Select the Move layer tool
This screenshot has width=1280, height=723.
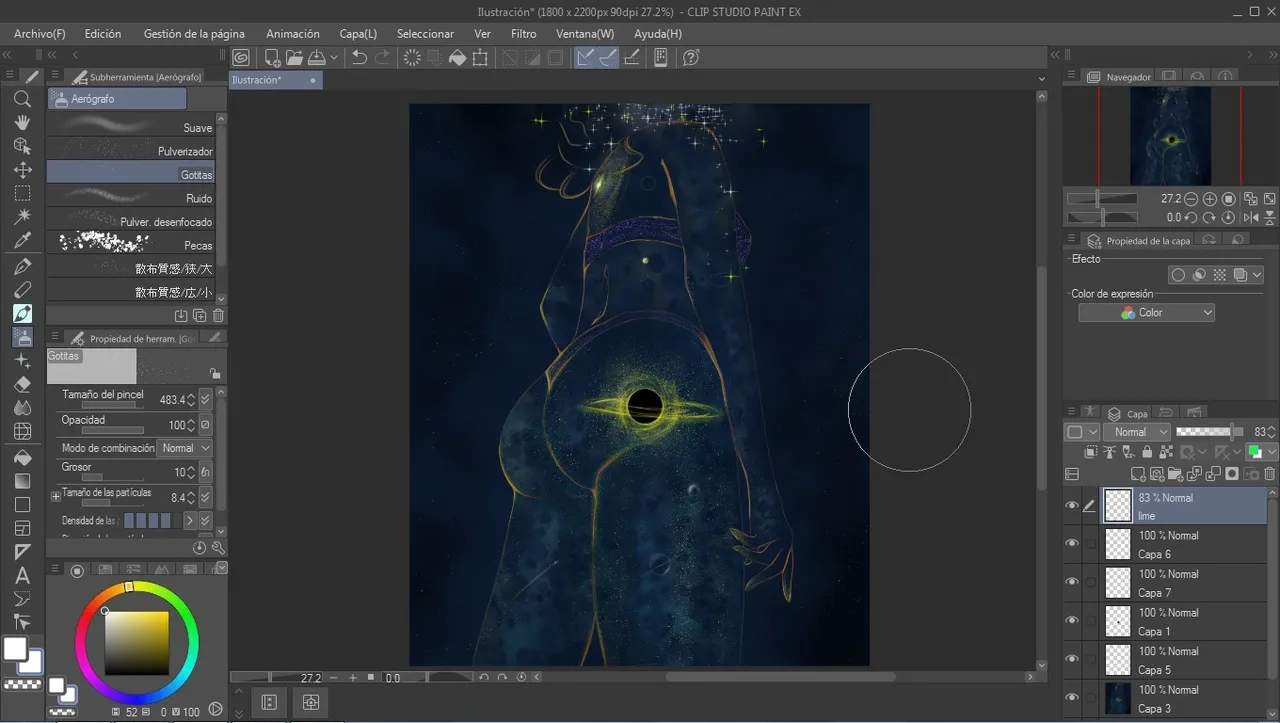tap(22, 170)
